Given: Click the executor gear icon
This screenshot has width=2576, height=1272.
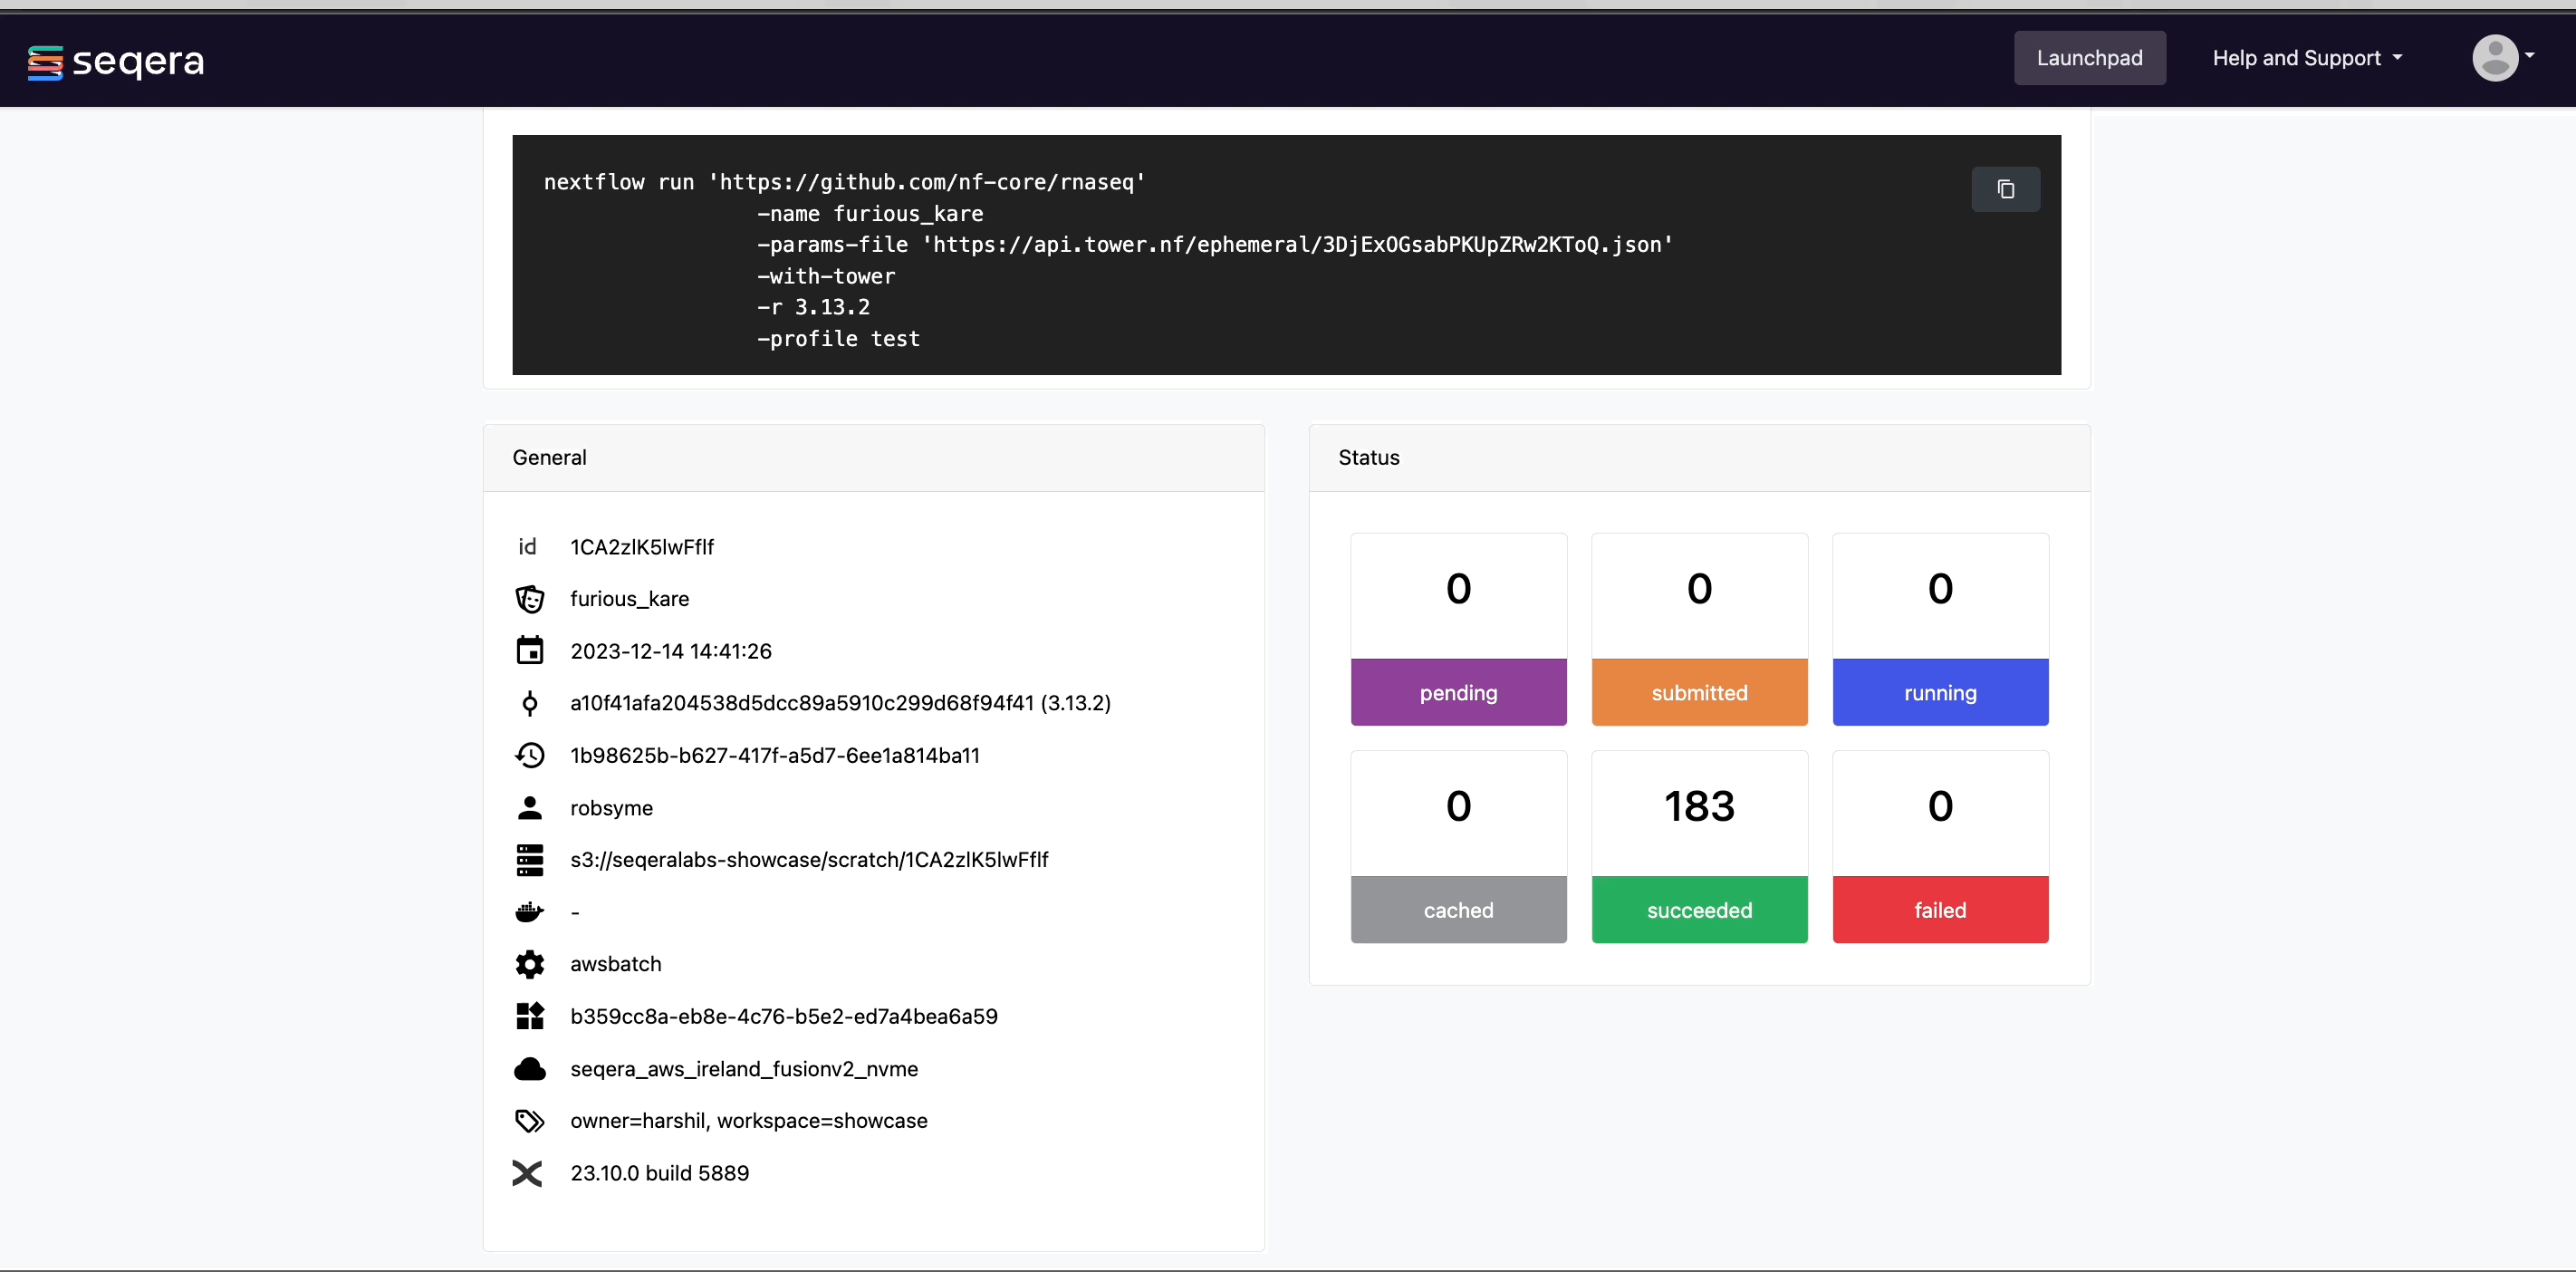Looking at the screenshot, I should 529,964.
